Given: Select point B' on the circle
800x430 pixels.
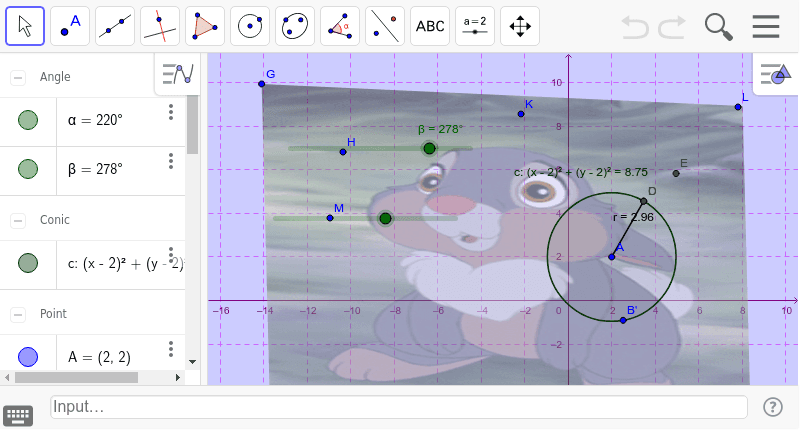Looking at the screenshot, I should 623,320.
